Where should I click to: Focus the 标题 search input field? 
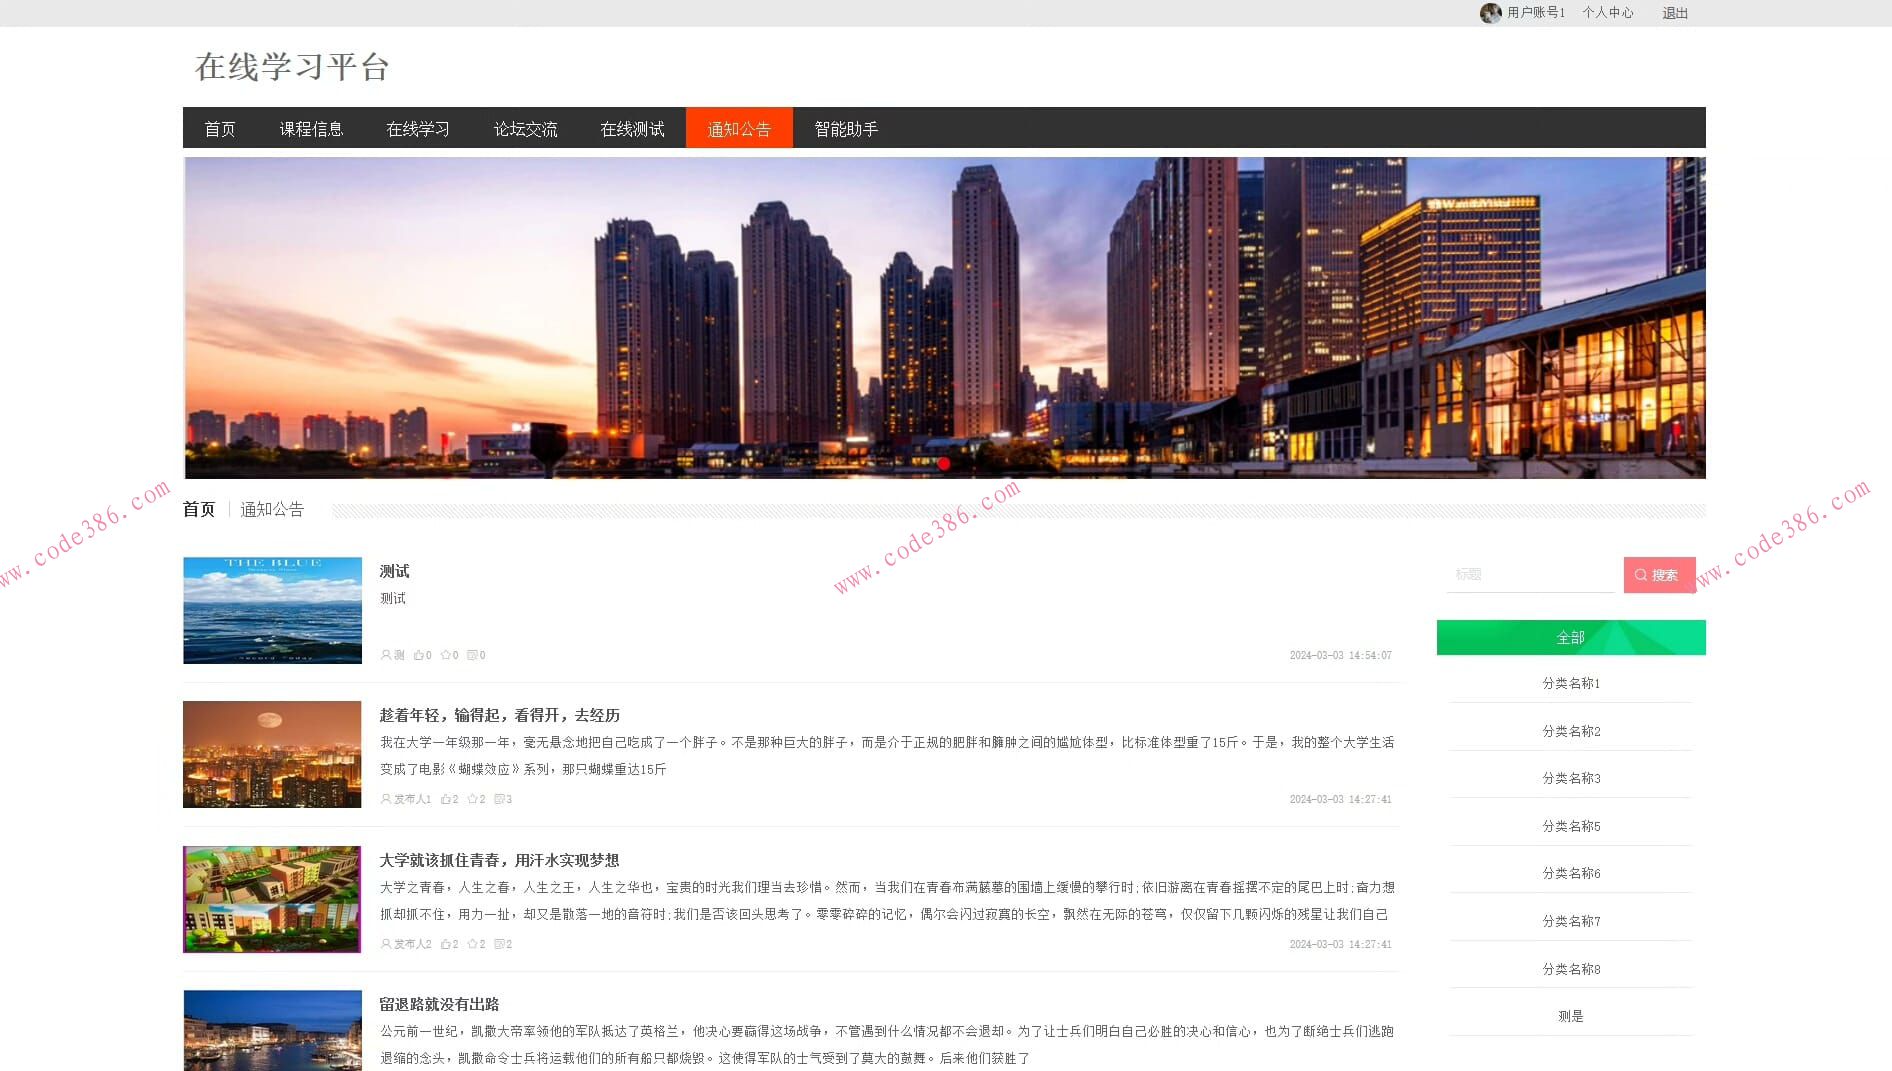click(1530, 575)
